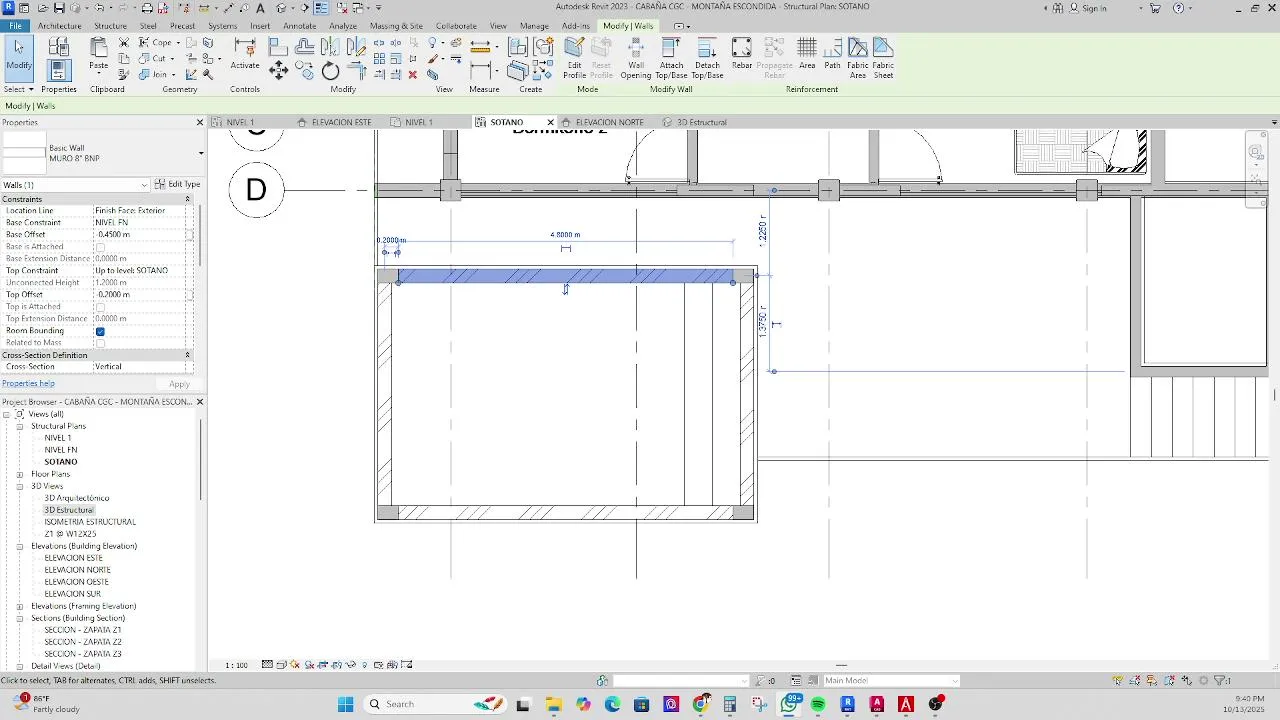Screen dimensions: 1280x720
Task: Click the Type Properties ribbon icon
Action: pos(59,46)
